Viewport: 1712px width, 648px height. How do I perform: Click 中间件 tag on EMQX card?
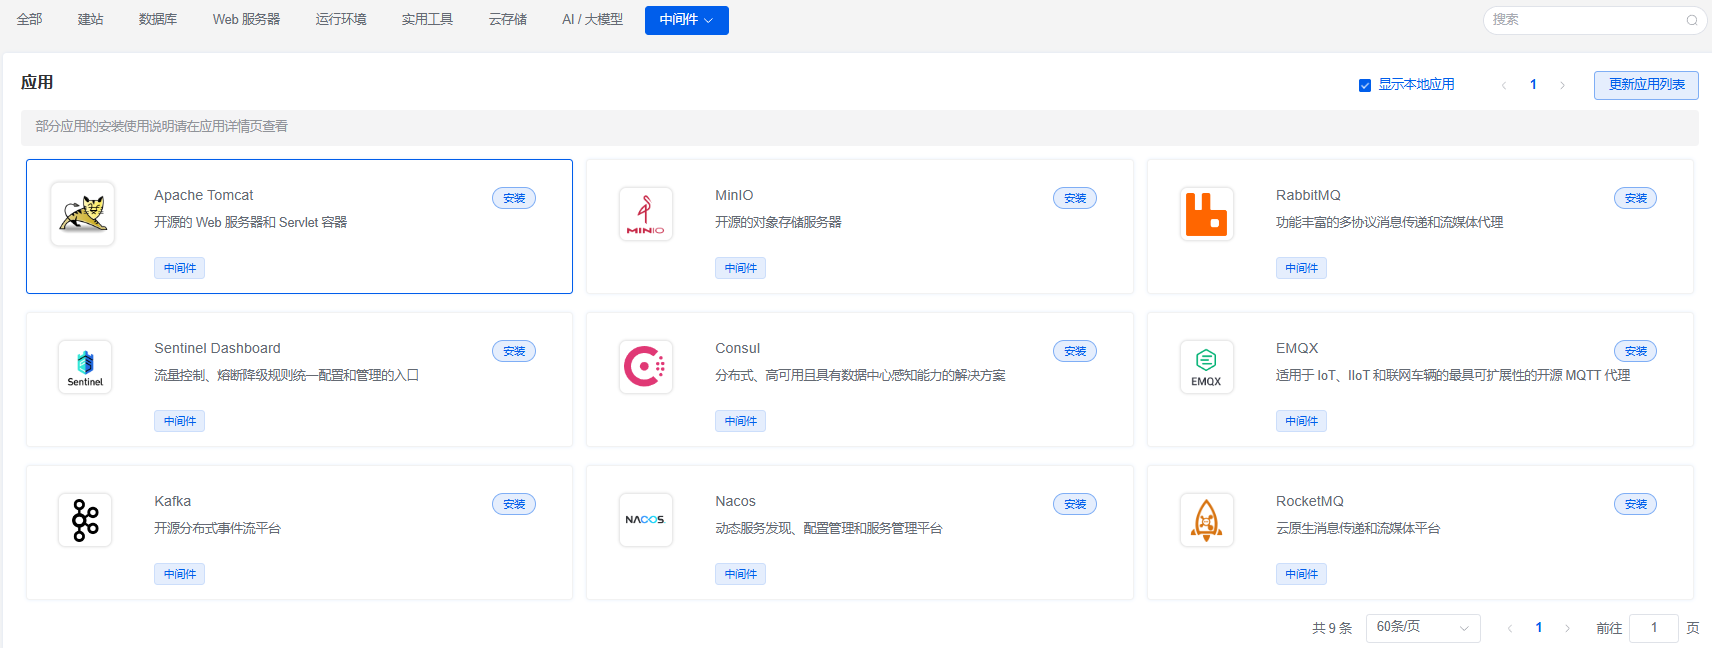[x=1302, y=421]
